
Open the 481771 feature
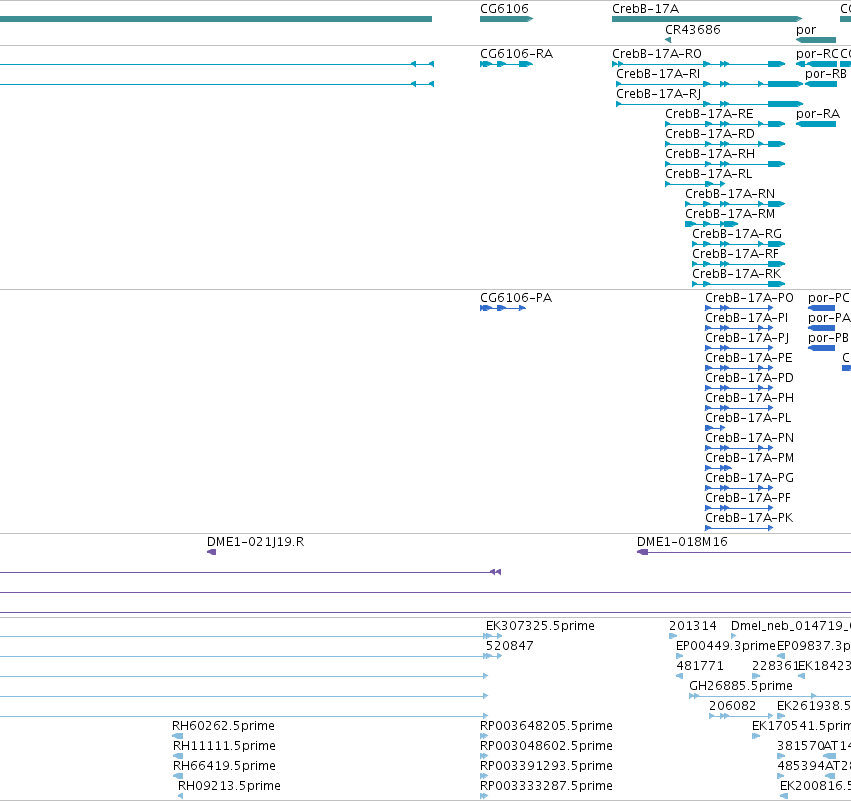click(x=700, y=666)
